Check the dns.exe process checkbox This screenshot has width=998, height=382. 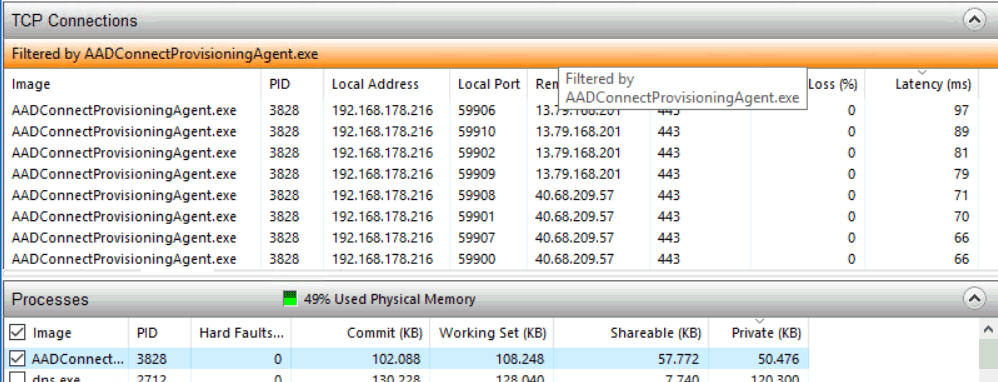(x=17, y=379)
